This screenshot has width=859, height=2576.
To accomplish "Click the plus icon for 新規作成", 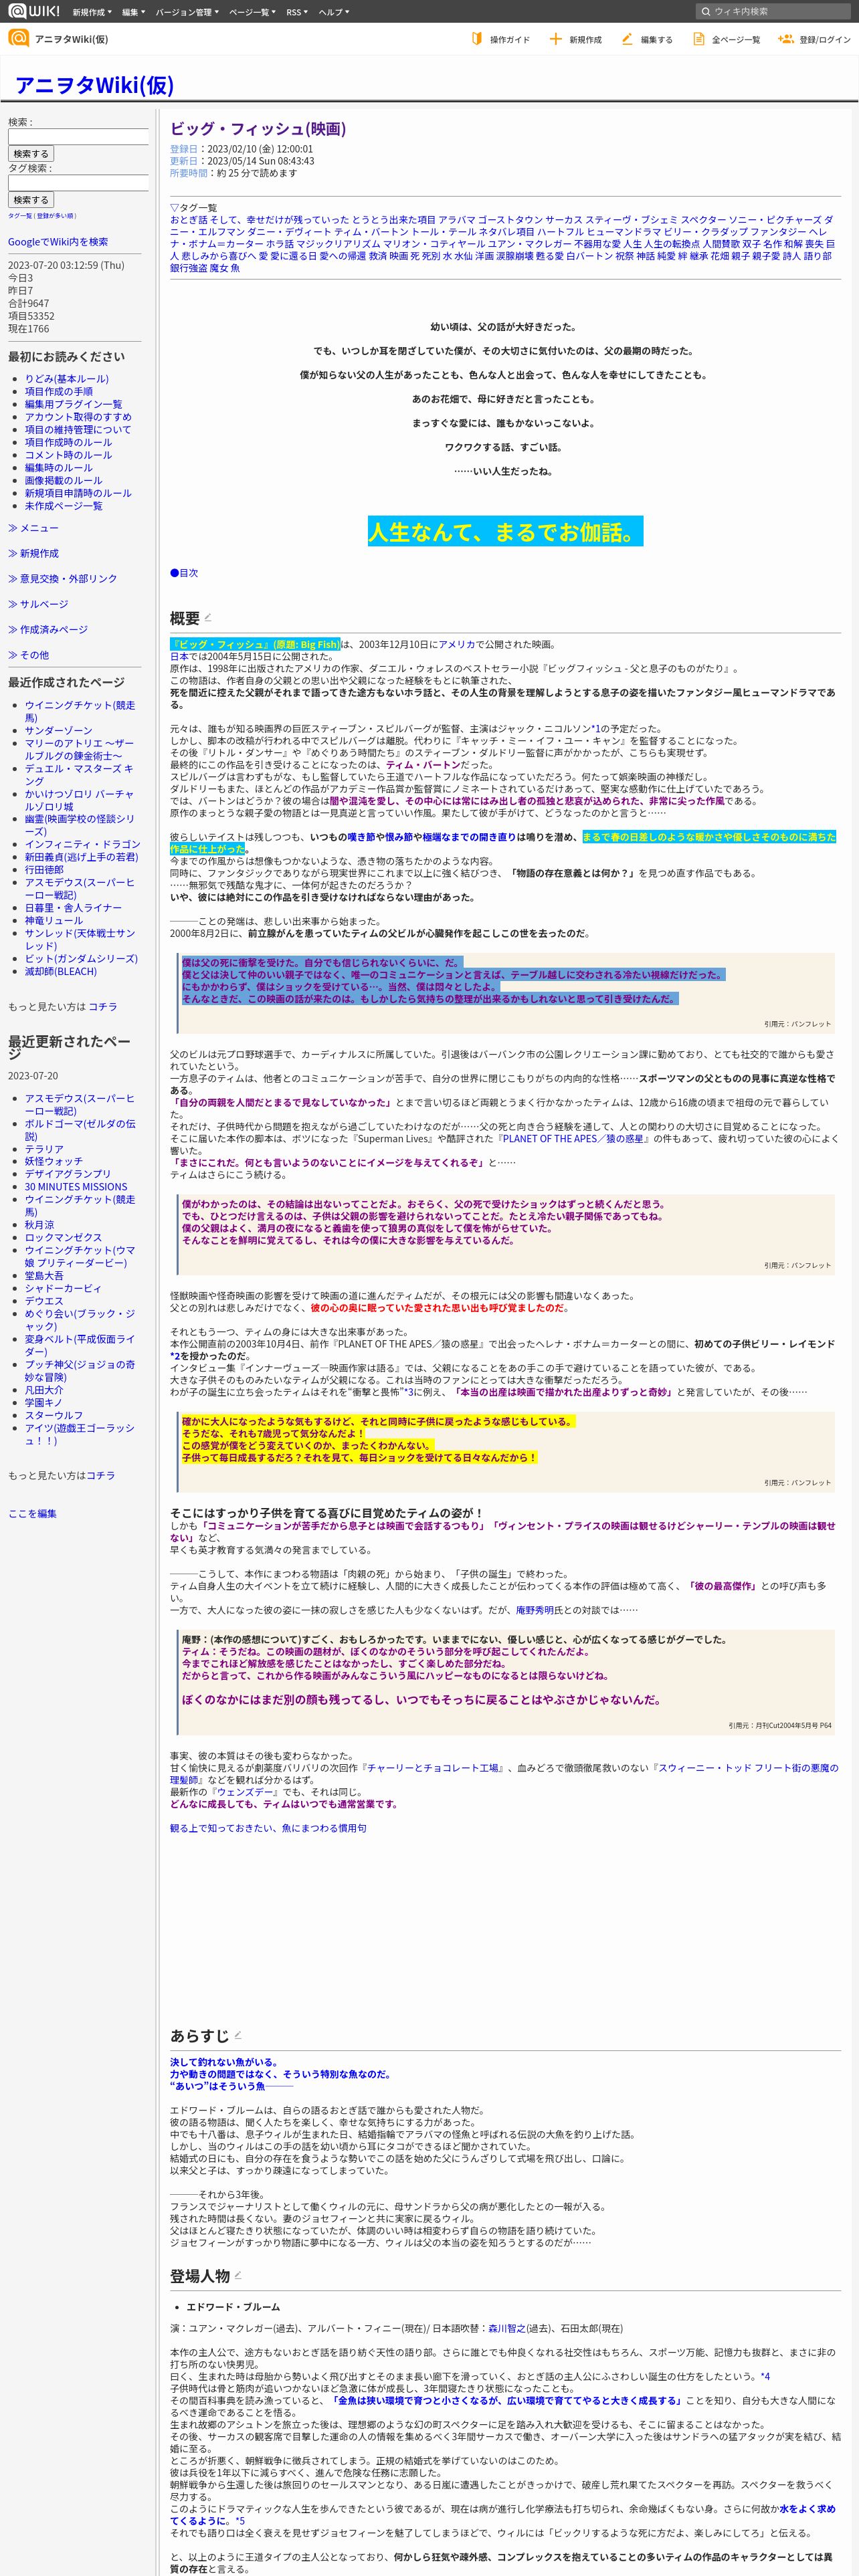I will (555, 39).
